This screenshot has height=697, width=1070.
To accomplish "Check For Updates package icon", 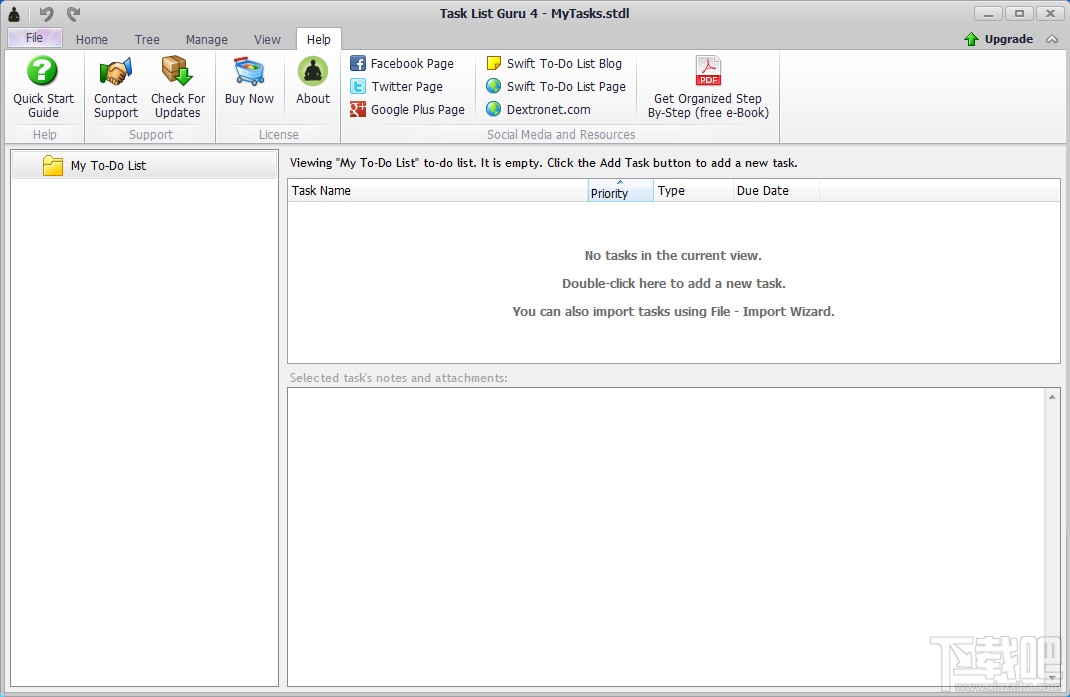I will coord(177,71).
